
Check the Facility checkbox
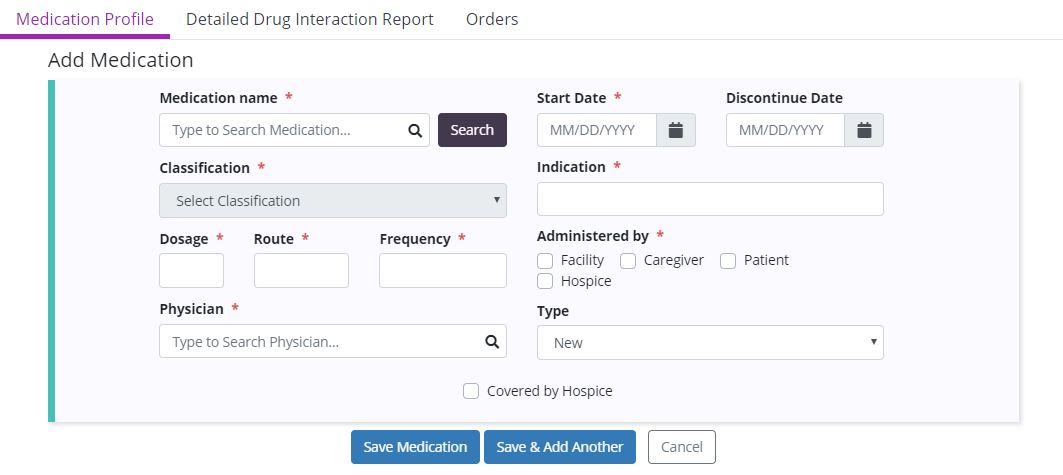pyautogui.click(x=545, y=261)
